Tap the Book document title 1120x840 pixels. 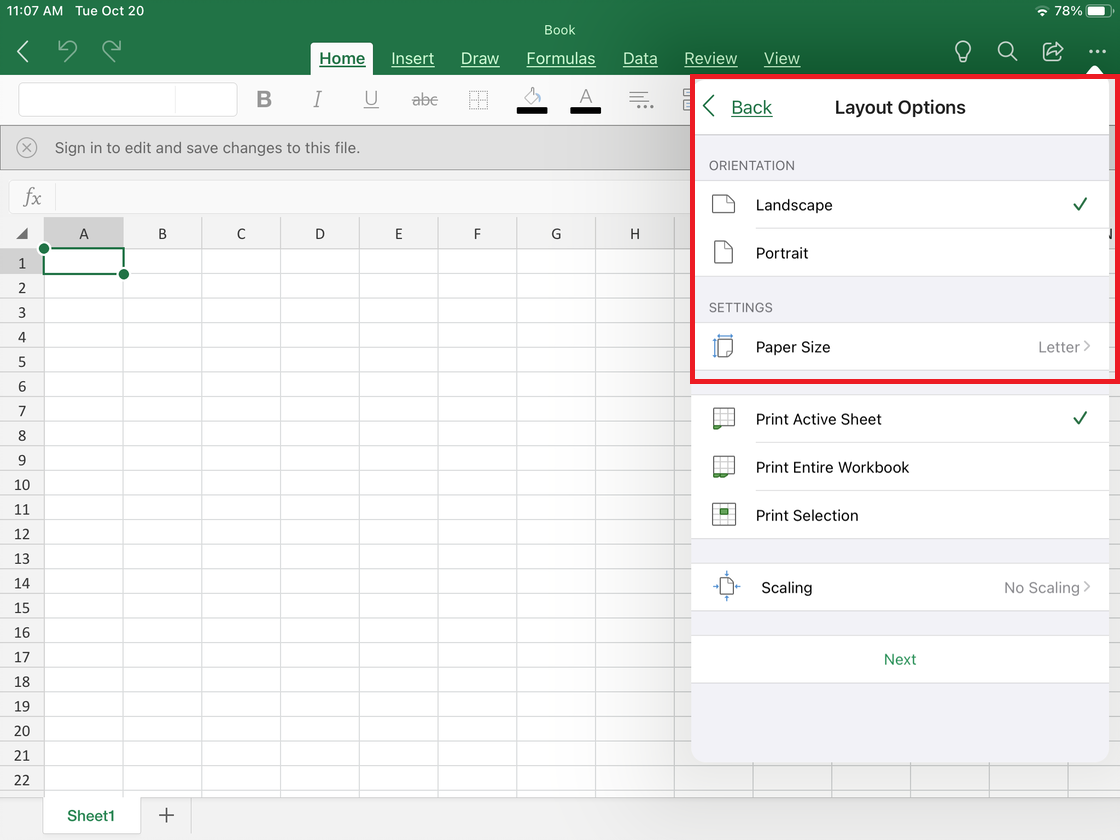pyautogui.click(x=559, y=30)
